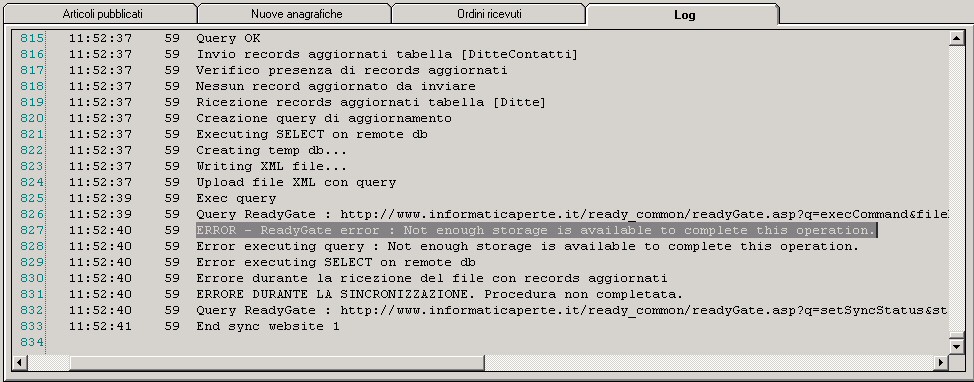
Task: Click the Writing XML file log entry
Action: (x=271, y=166)
